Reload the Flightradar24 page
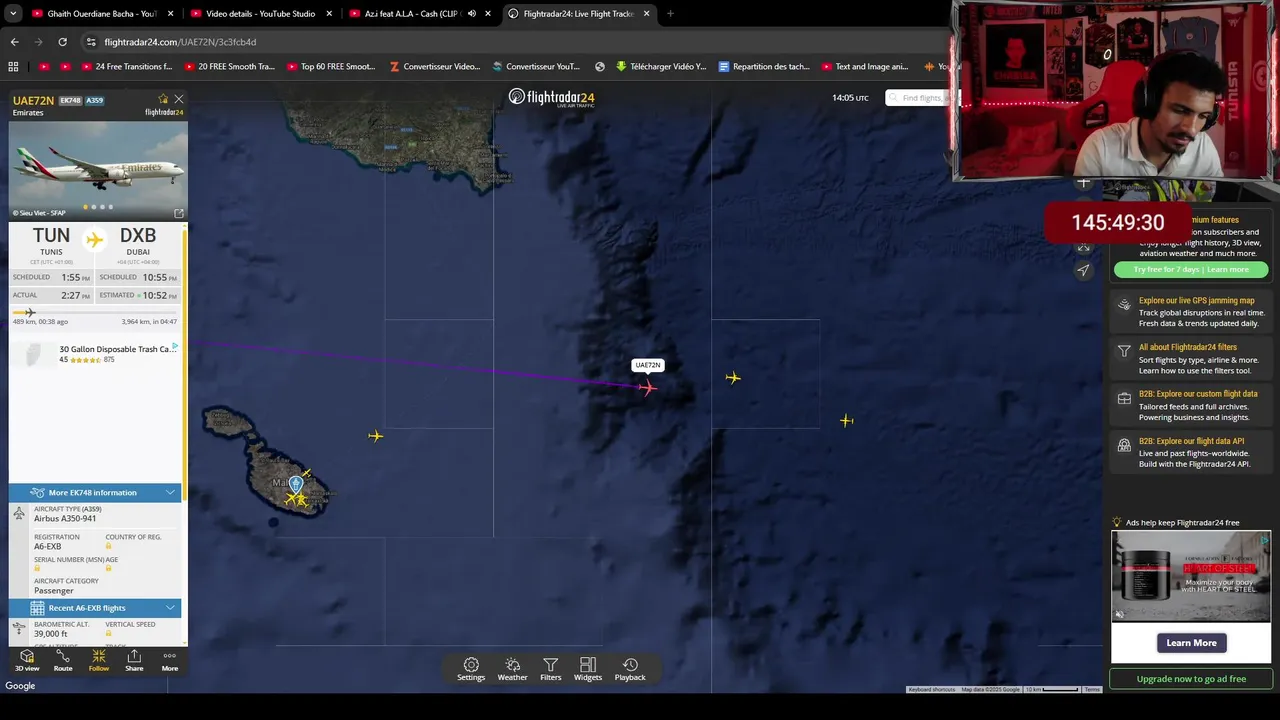The width and height of the screenshot is (1280, 720). coord(62,42)
